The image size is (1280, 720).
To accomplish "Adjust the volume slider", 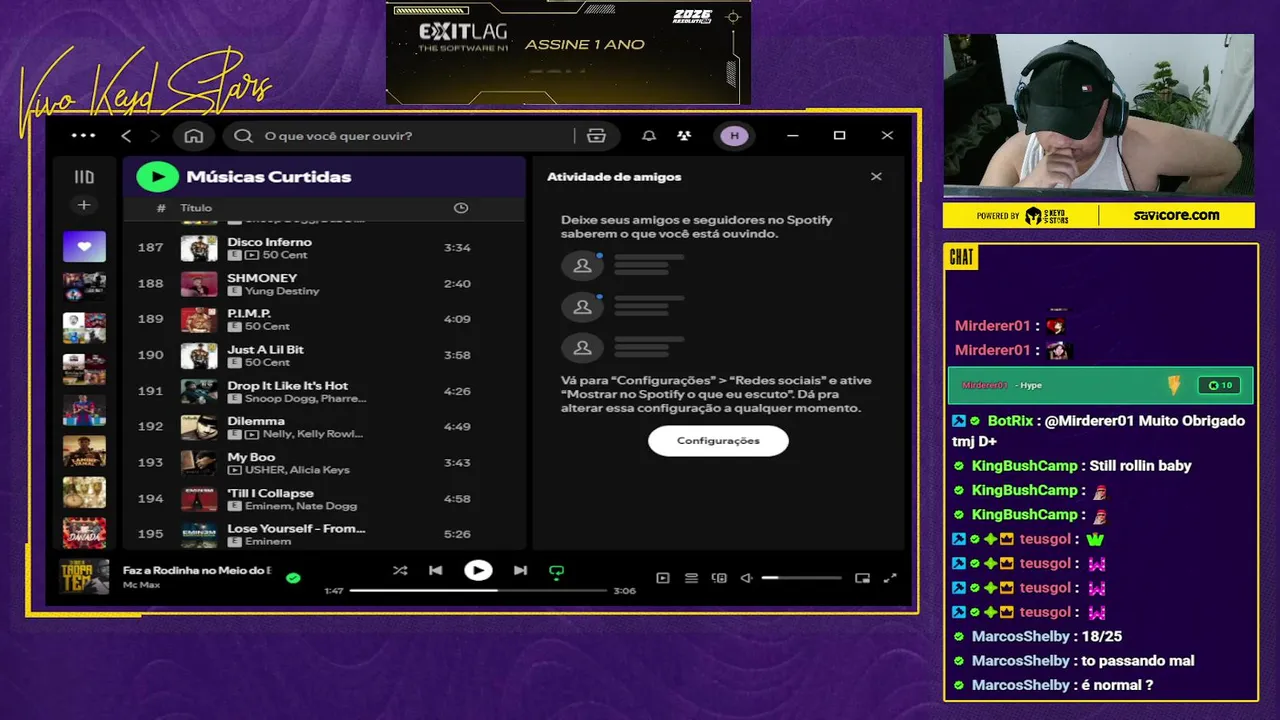I will pyautogui.click(x=801, y=578).
